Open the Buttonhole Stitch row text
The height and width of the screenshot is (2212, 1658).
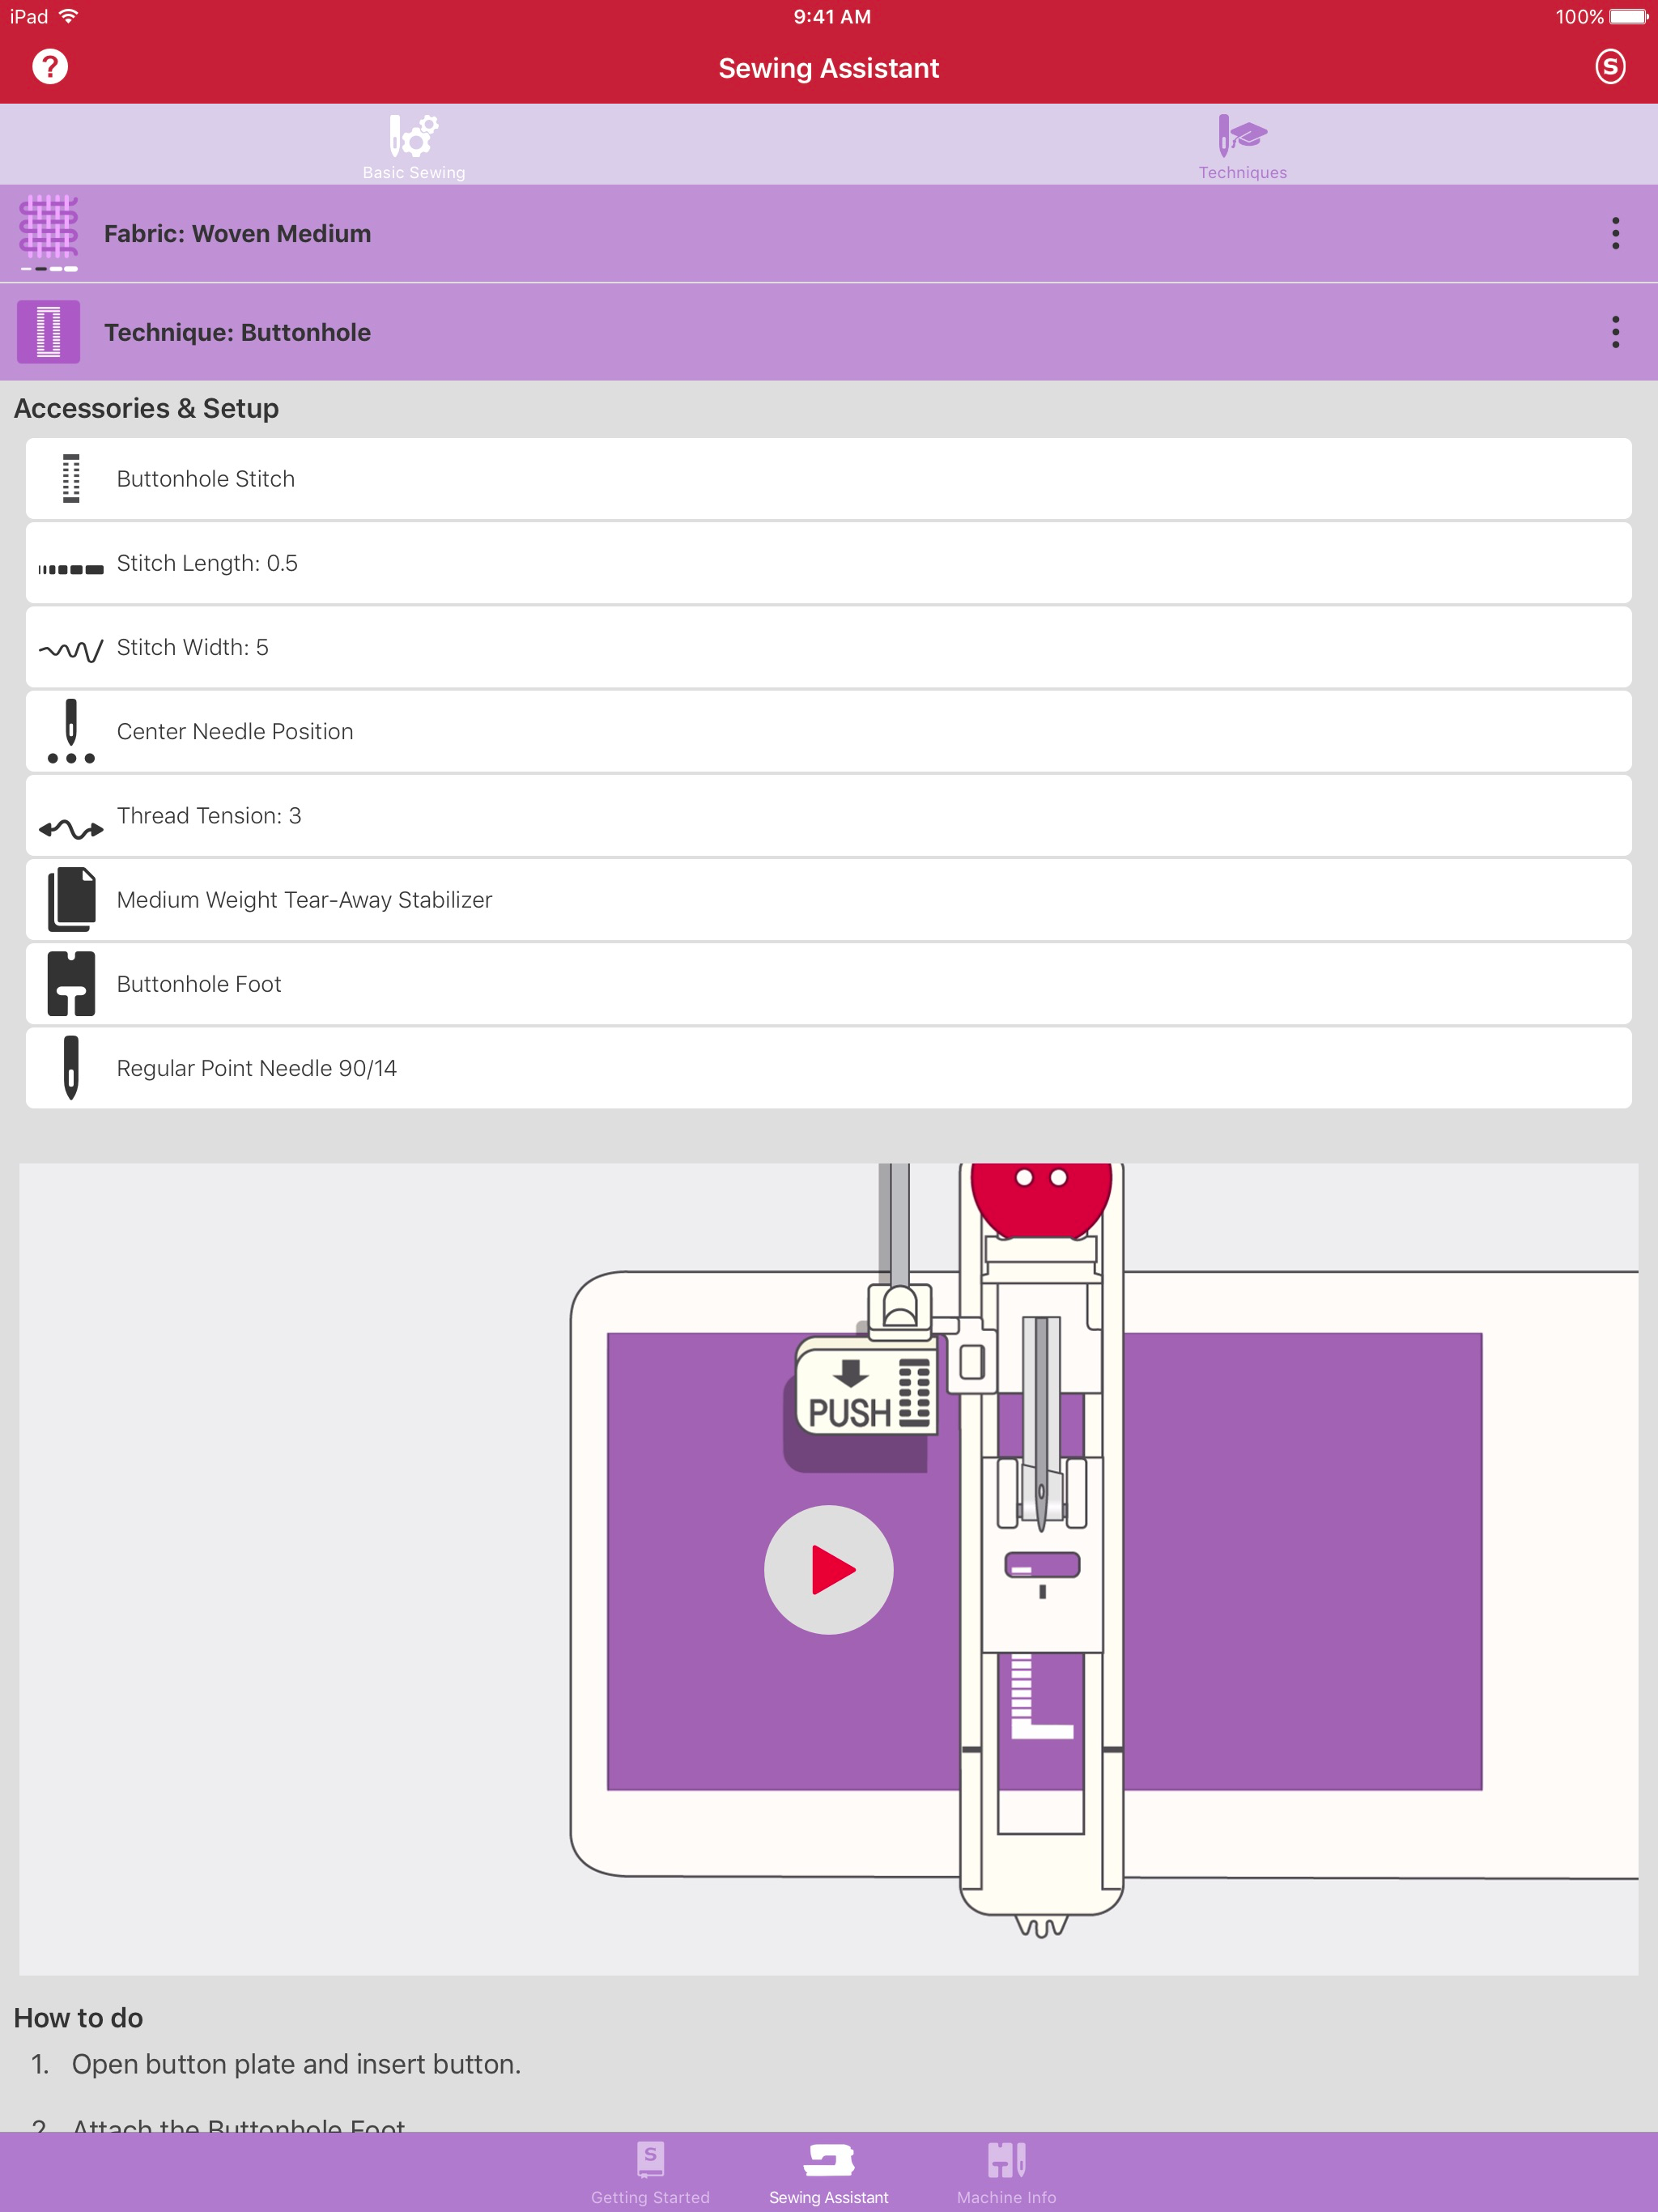coord(206,479)
